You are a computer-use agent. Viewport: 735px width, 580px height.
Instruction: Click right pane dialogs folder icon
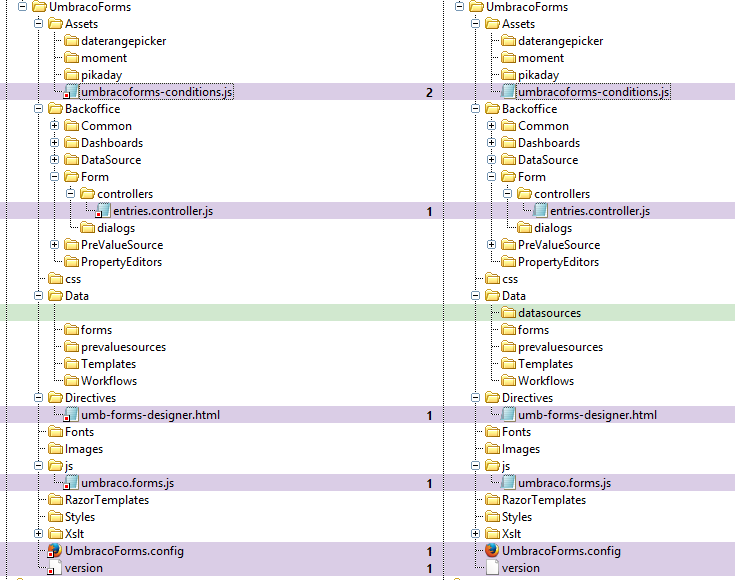point(524,227)
